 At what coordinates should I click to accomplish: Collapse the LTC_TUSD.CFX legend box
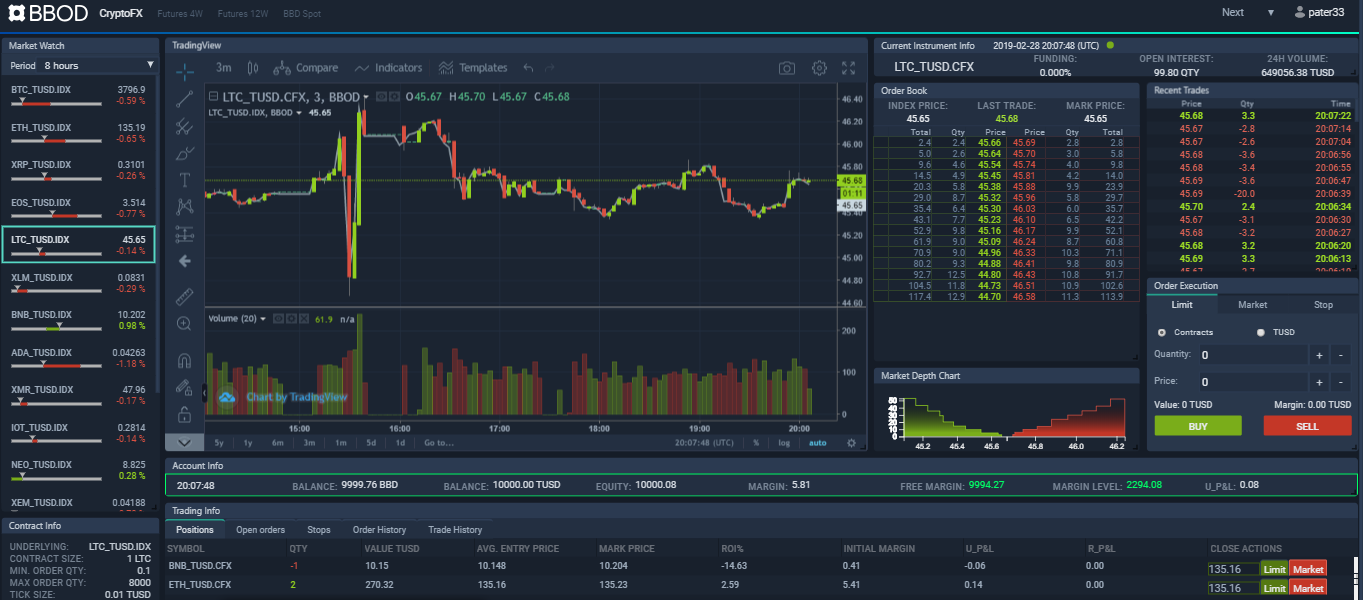pos(211,97)
